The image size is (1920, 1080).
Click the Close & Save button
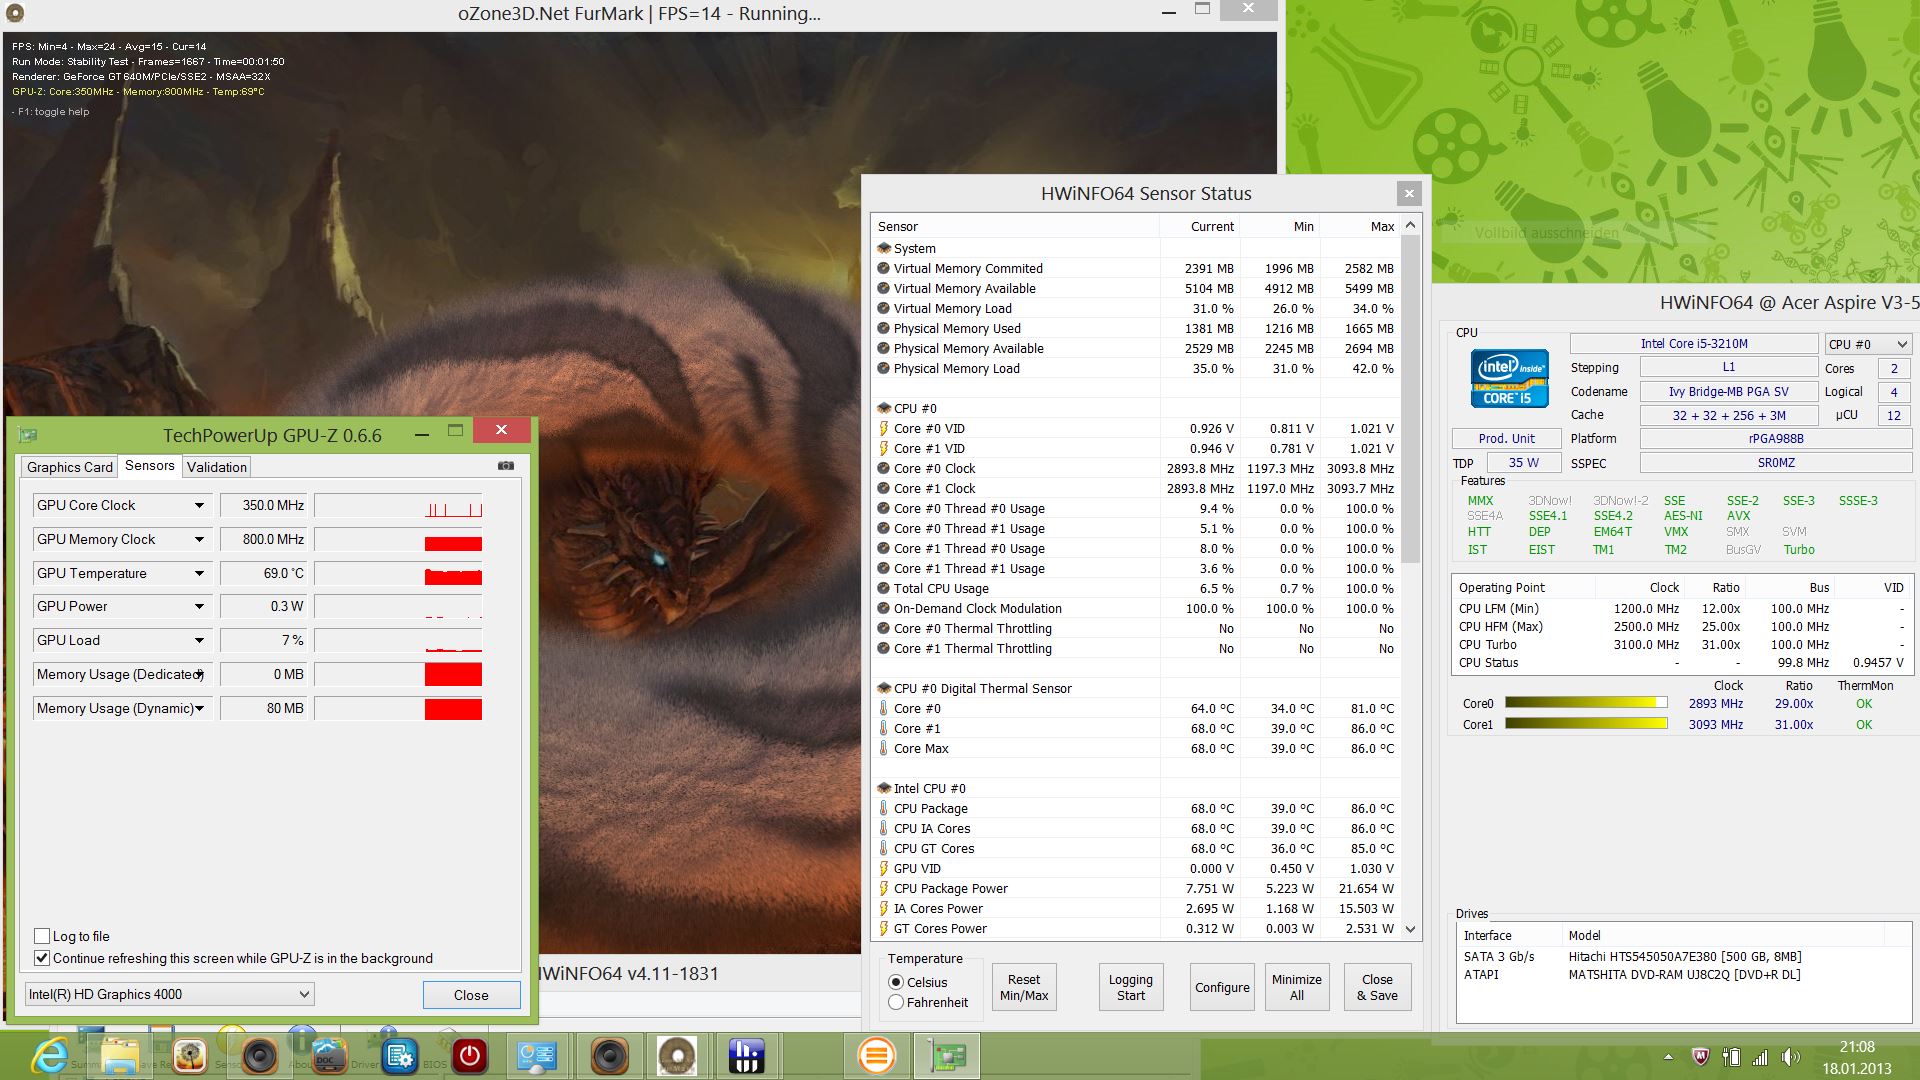(x=1377, y=987)
